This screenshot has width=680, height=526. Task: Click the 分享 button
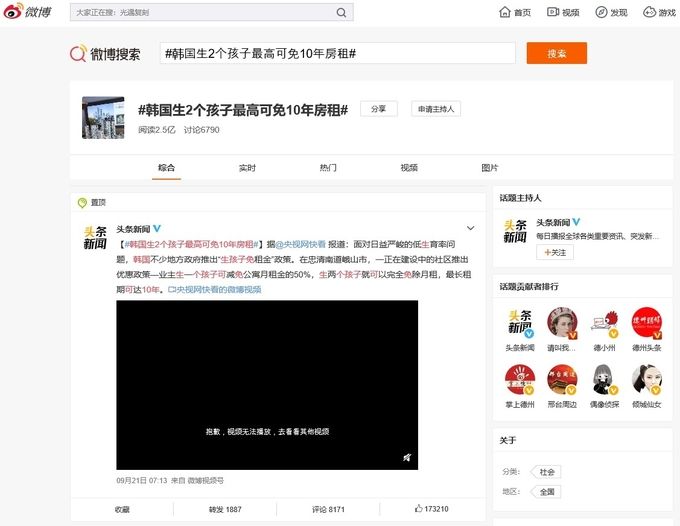(x=379, y=109)
